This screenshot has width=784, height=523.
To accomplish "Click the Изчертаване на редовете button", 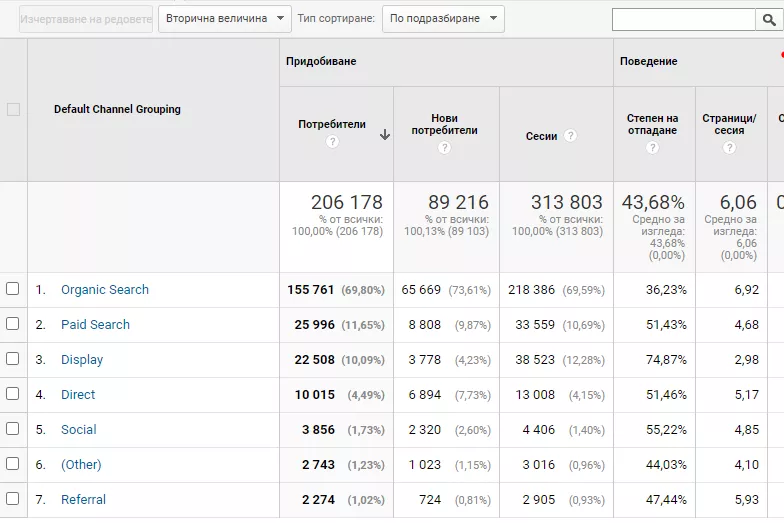I will (x=86, y=20).
